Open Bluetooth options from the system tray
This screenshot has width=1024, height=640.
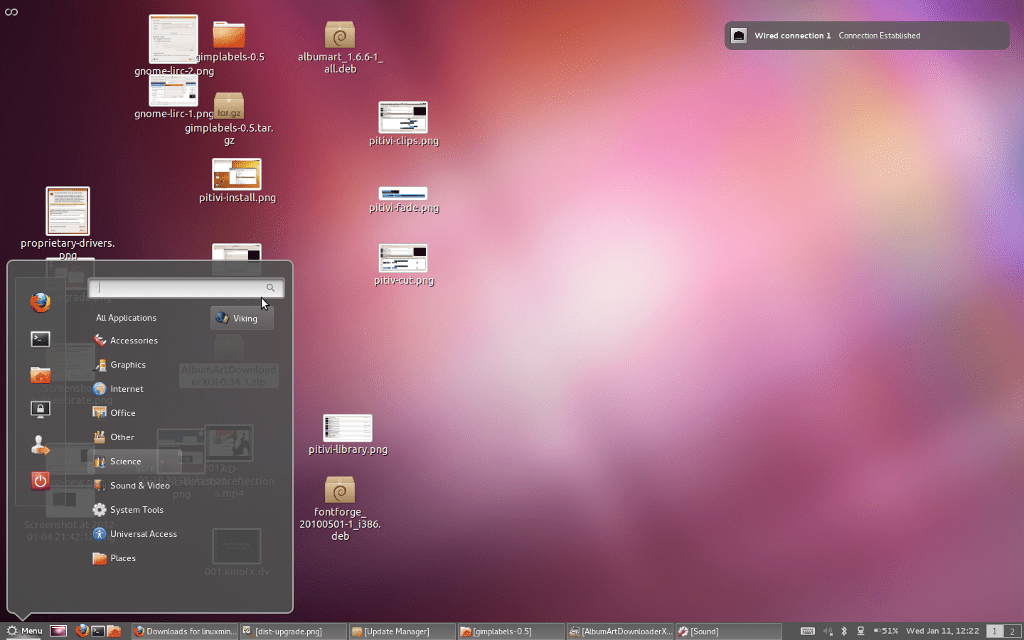coord(843,630)
